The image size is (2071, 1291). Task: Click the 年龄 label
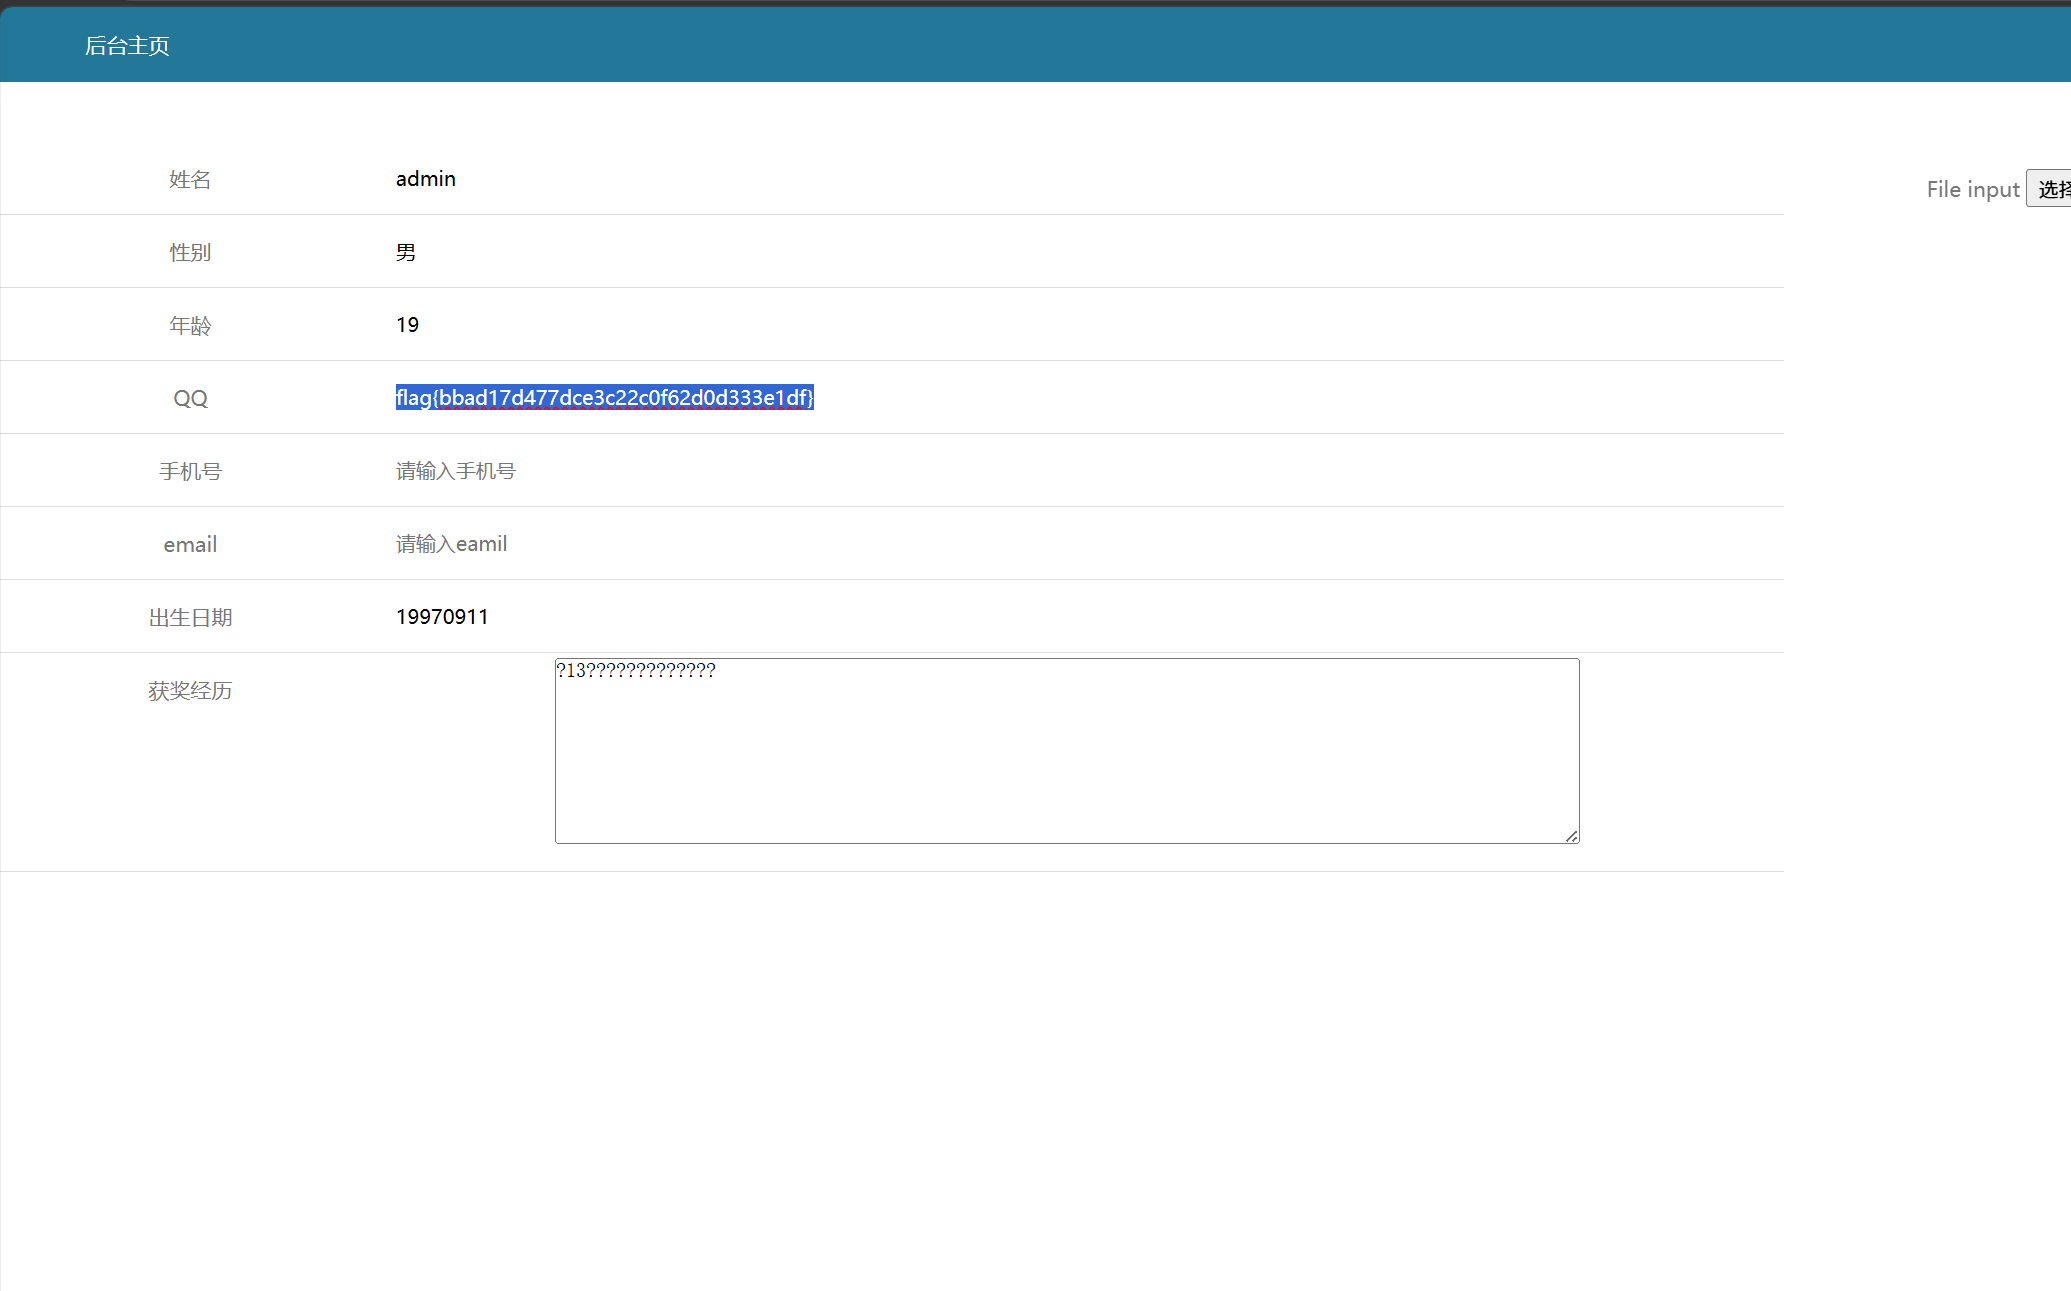[190, 326]
